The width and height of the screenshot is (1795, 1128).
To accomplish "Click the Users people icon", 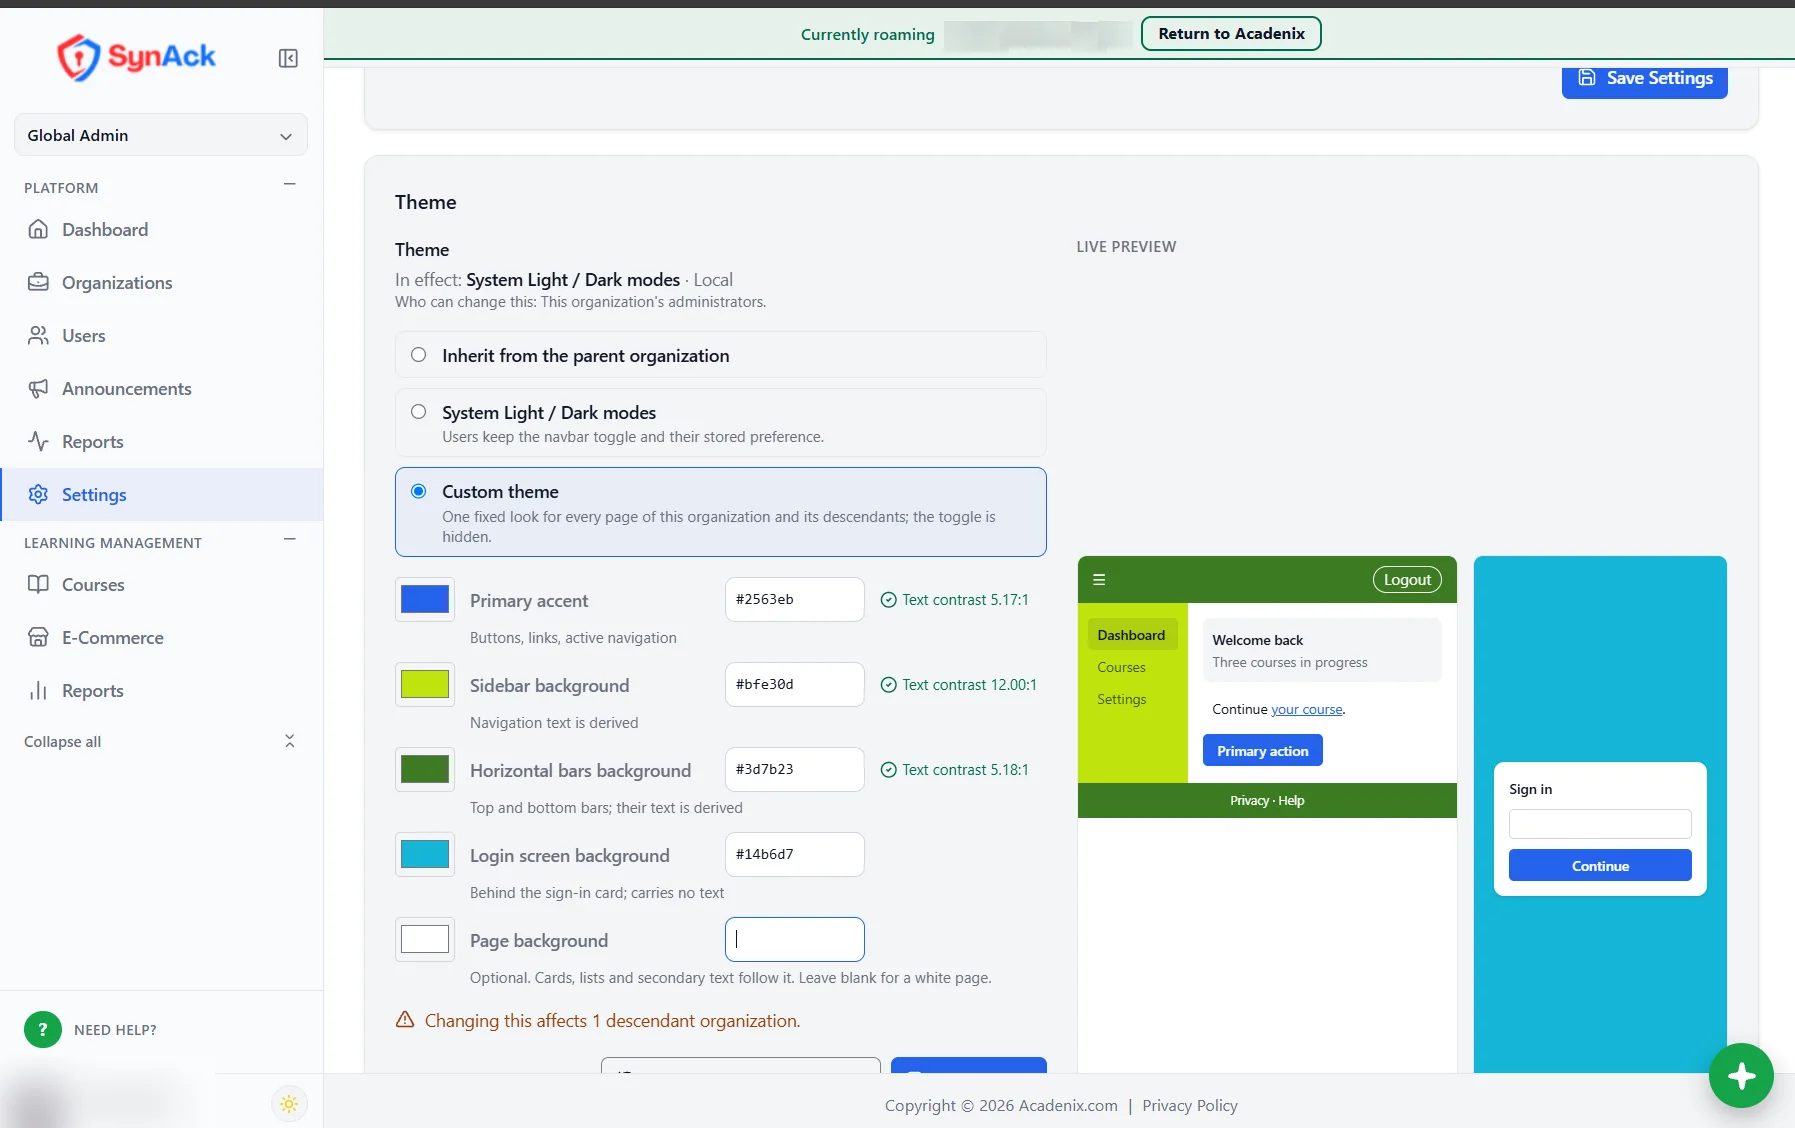I will tap(38, 335).
